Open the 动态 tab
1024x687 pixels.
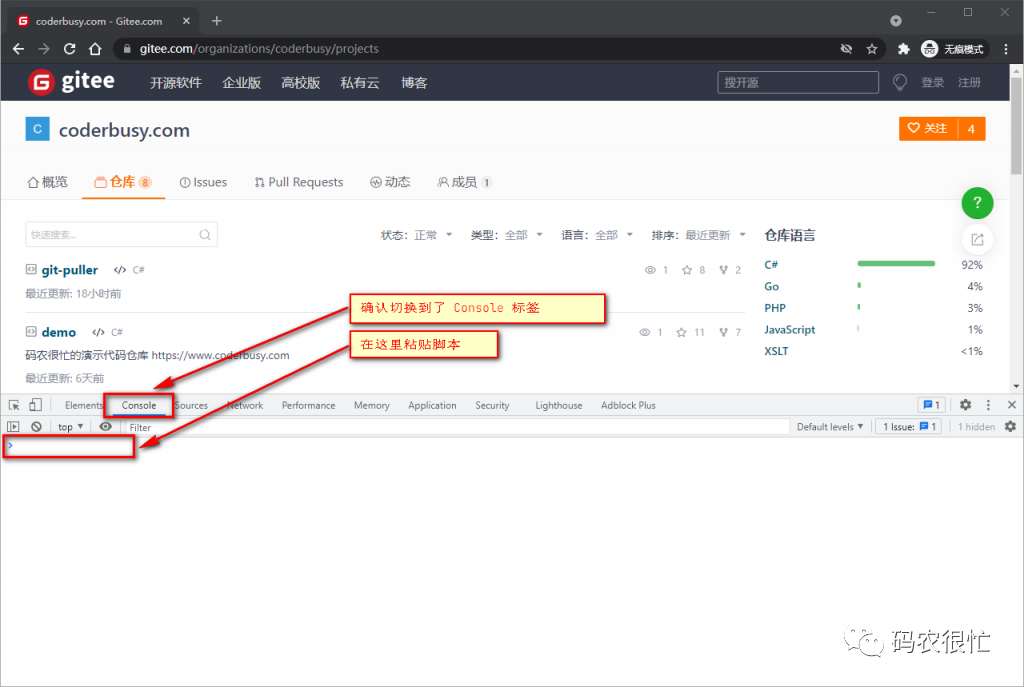click(x=390, y=182)
